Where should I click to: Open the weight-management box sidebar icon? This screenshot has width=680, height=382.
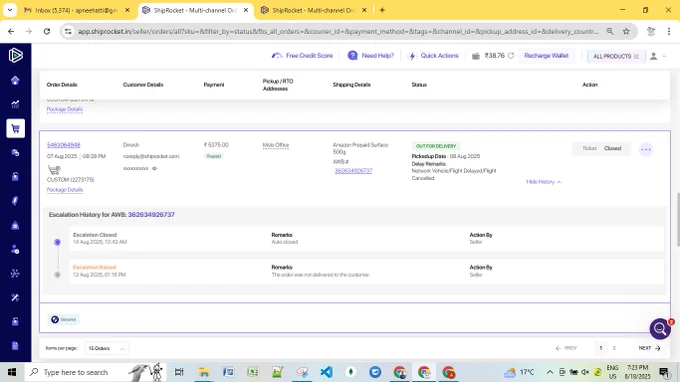pos(15,176)
